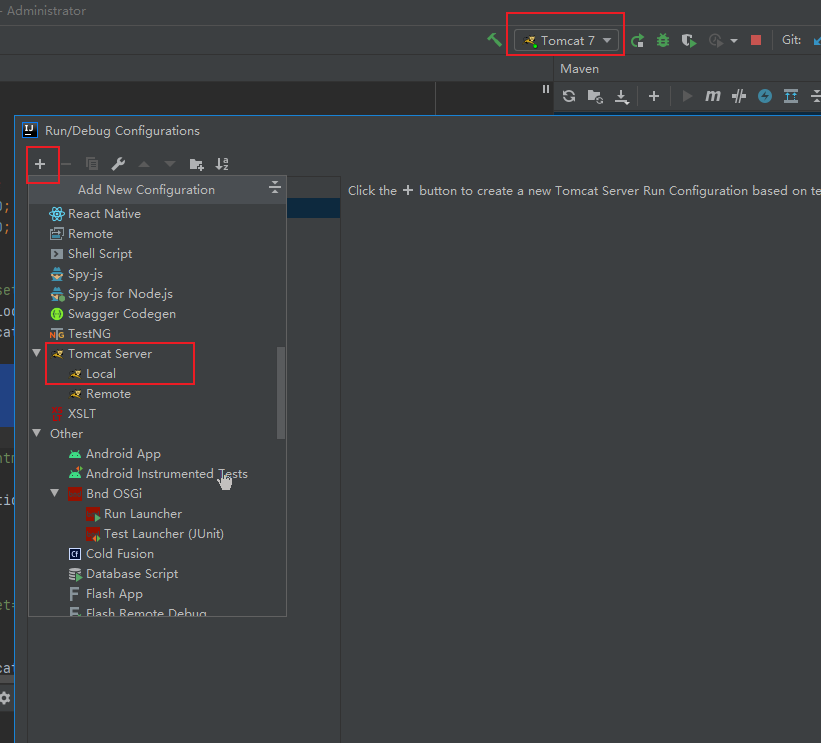Select Local under Tomcat Server

(100, 374)
